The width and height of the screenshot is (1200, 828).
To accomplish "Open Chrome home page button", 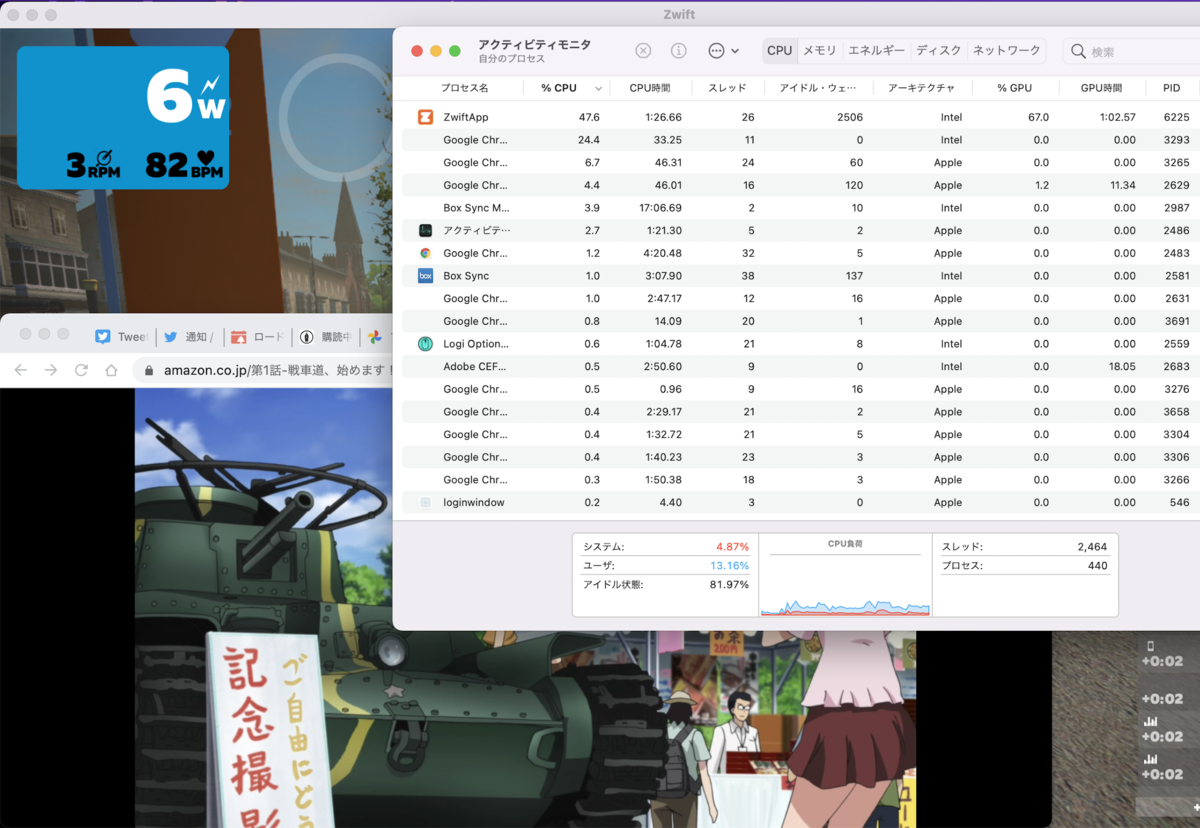I will pos(111,370).
